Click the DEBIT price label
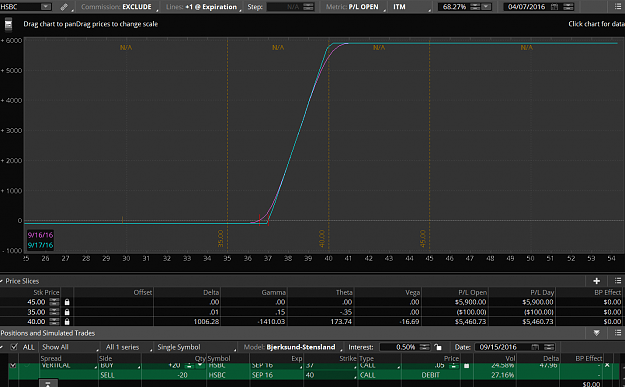The width and height of the screenshot is (625, 387). pos(430,375)
